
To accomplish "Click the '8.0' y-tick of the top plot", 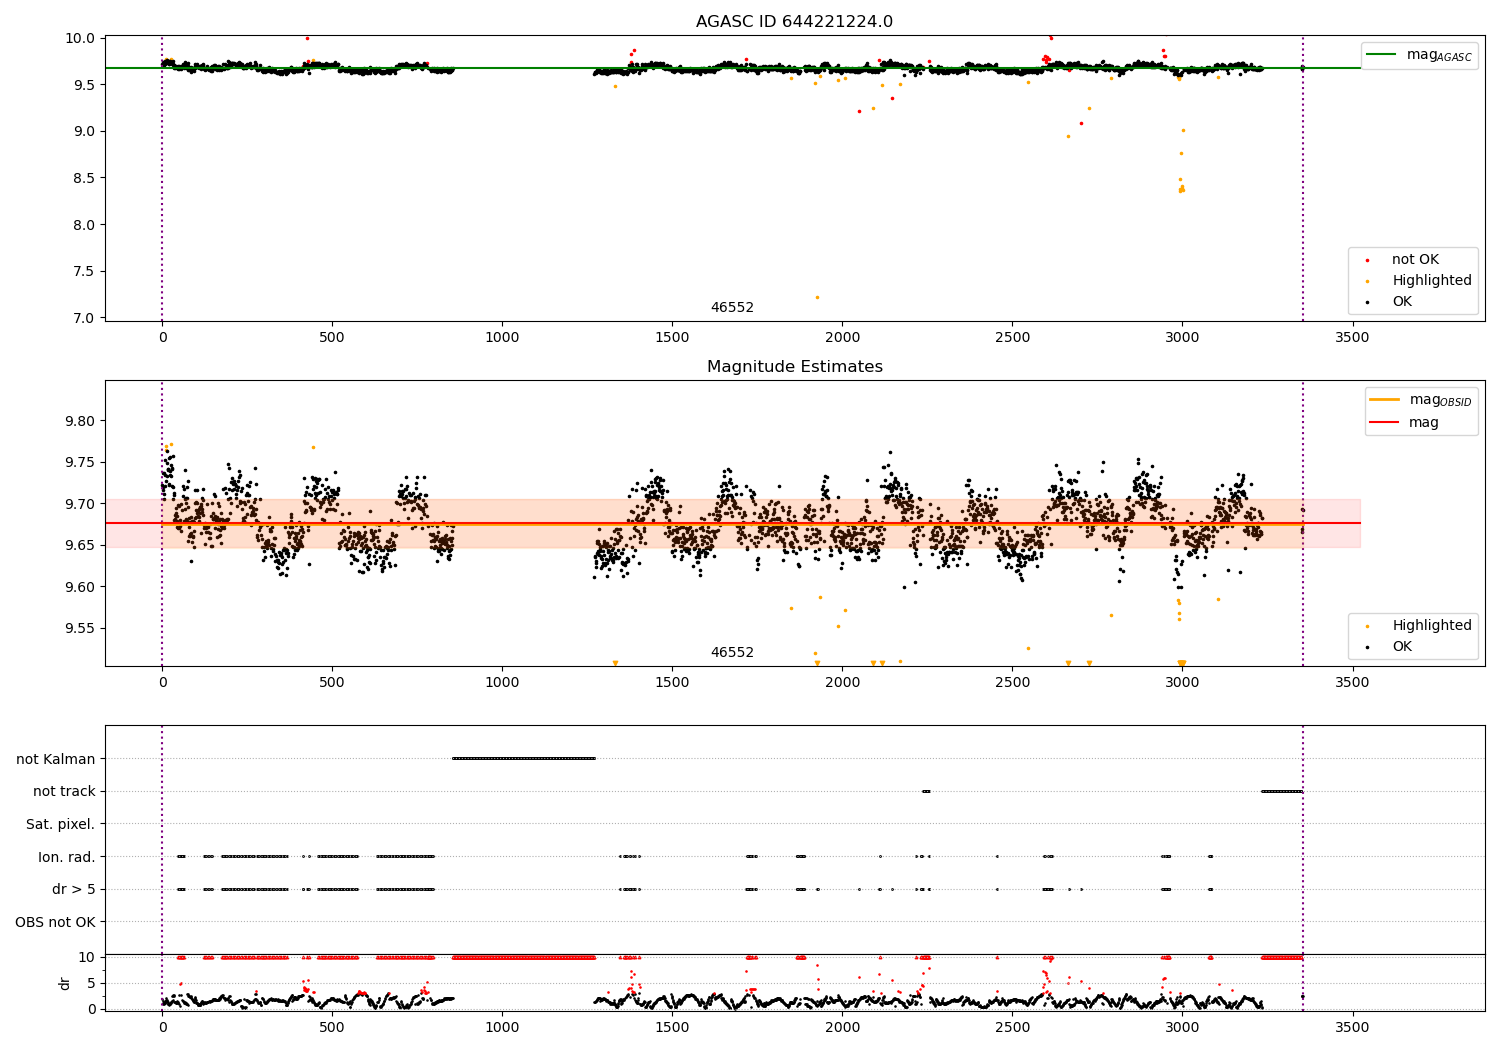I will [x=86, y=225].
